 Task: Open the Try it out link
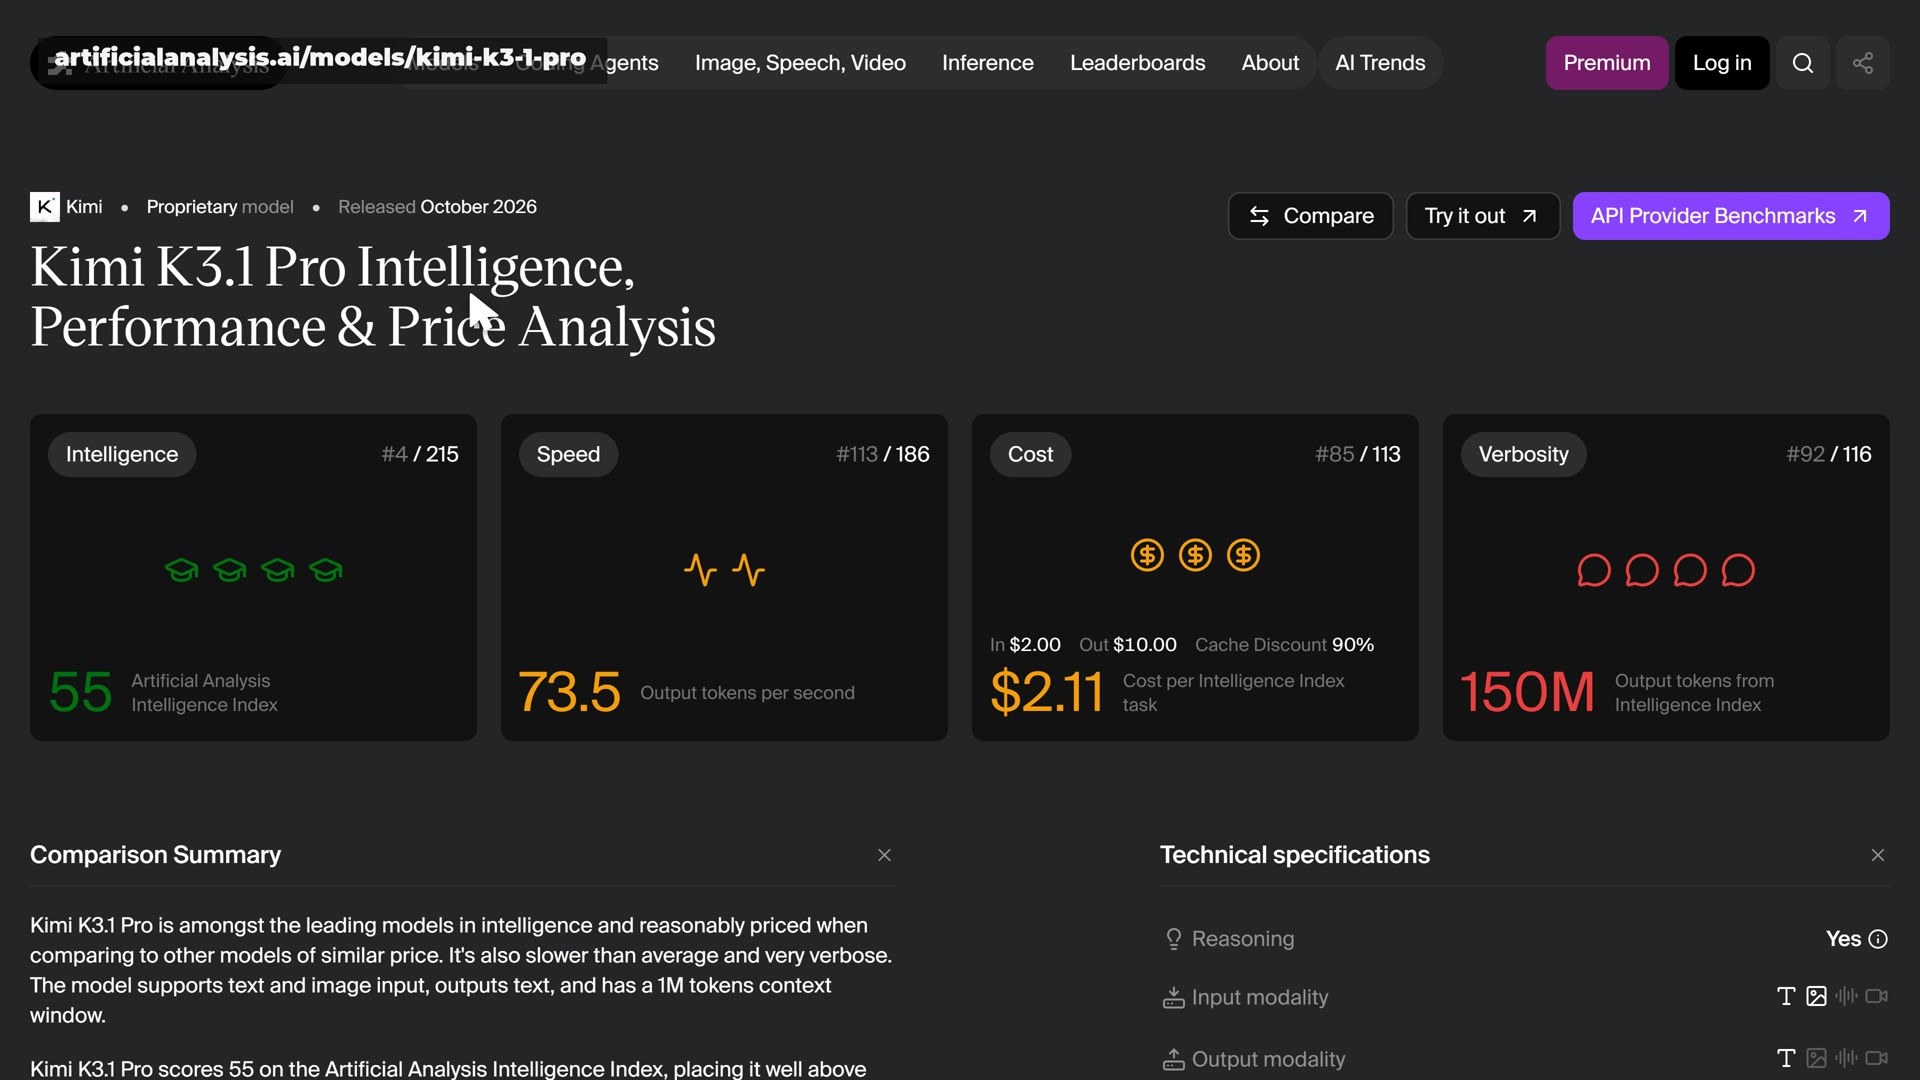tap(1482, 216)
